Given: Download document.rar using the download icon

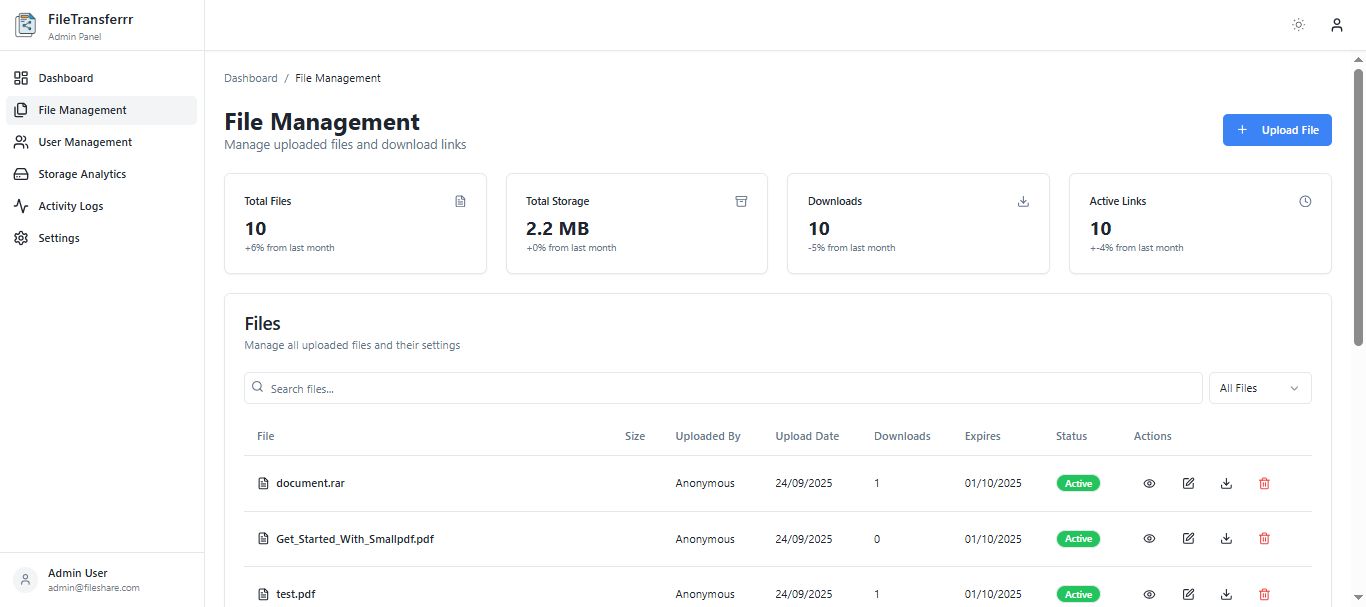Looking at the screenshot, I should point(1226,483).
